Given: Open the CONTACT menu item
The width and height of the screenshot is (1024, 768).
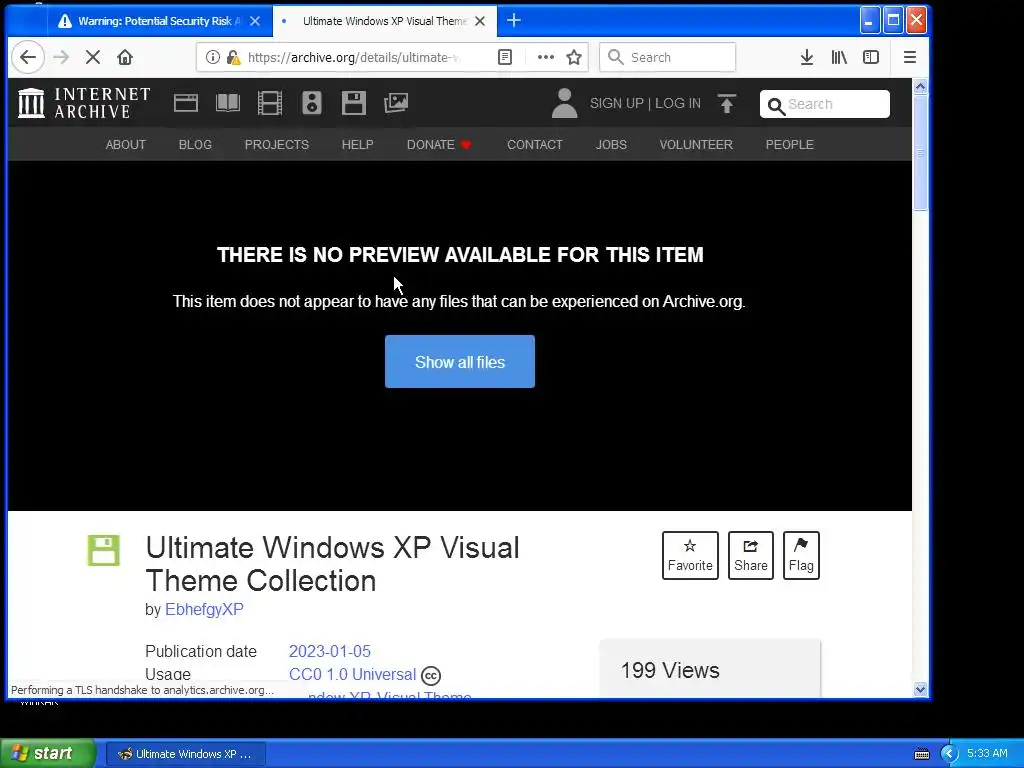Looking at the screenshot, I should (x=534, y=144).
